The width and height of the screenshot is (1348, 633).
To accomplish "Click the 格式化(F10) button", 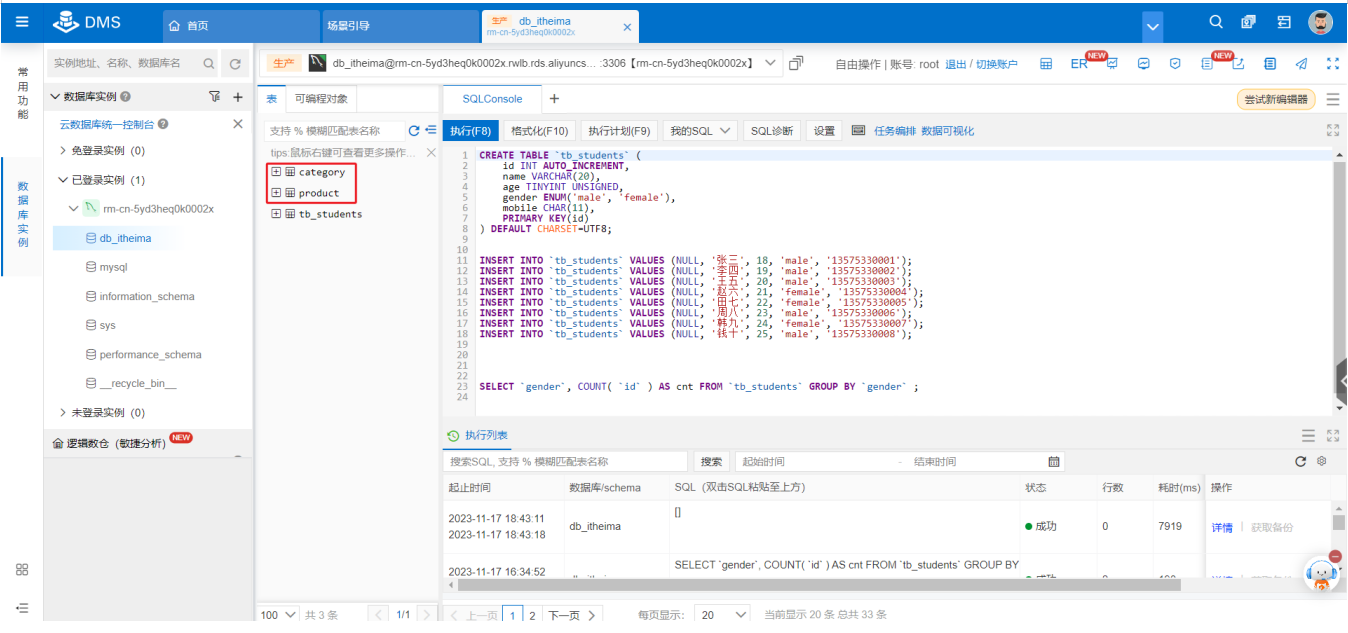I will click(540, 131).
